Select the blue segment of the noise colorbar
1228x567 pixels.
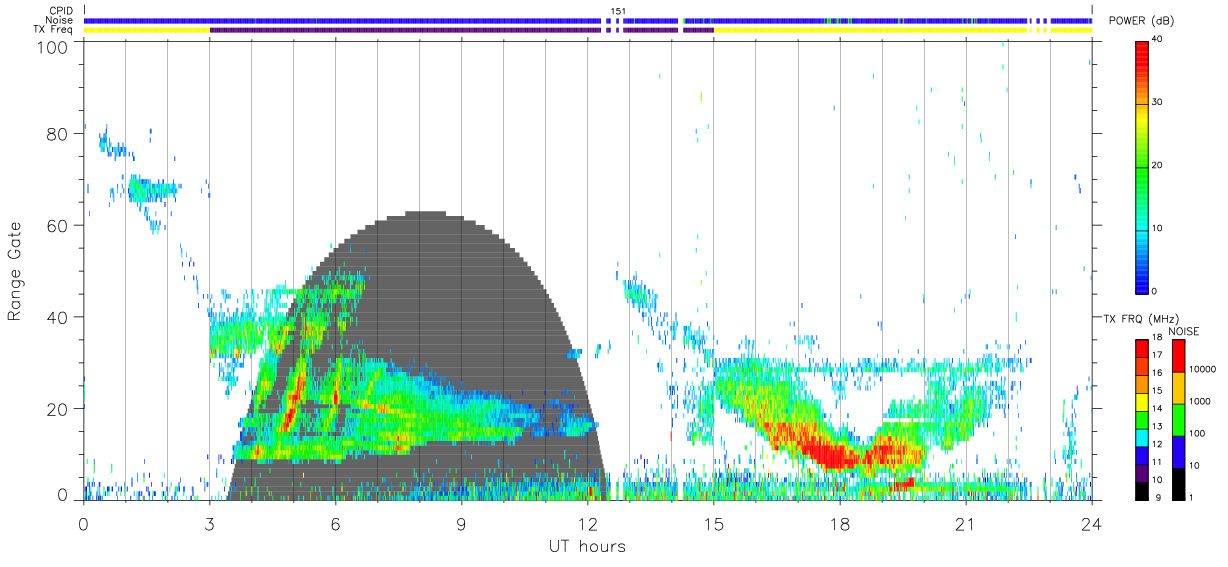(1178, 452)
